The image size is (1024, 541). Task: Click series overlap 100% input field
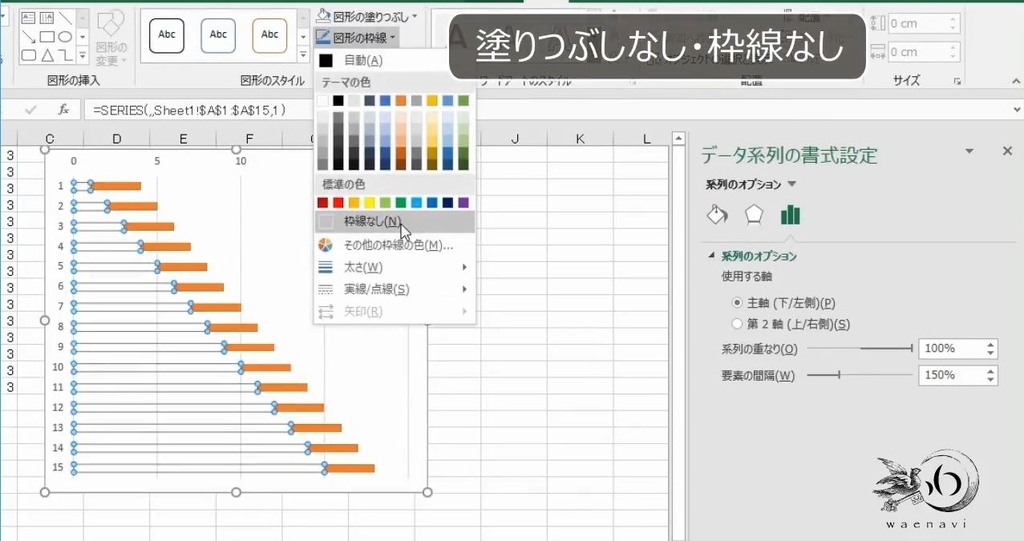[952, 348]
